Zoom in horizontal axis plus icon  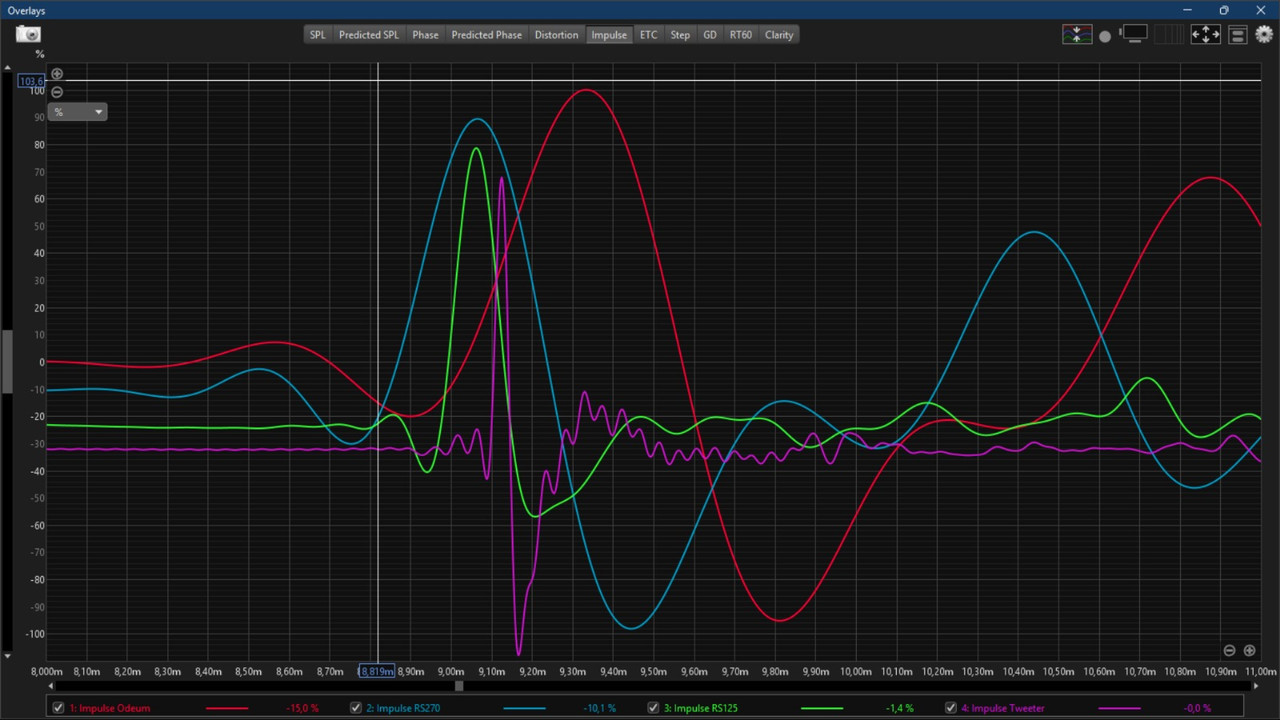click(x=1249, y=650)
